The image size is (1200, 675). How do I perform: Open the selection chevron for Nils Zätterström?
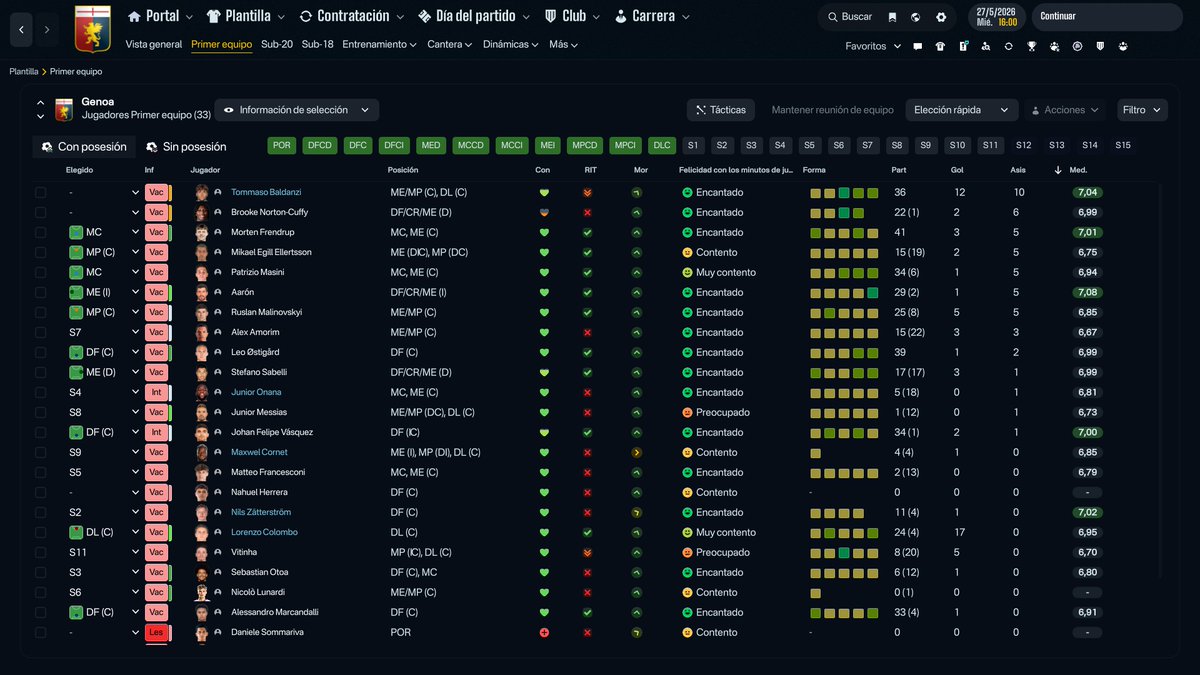click(x=136, y=512)
